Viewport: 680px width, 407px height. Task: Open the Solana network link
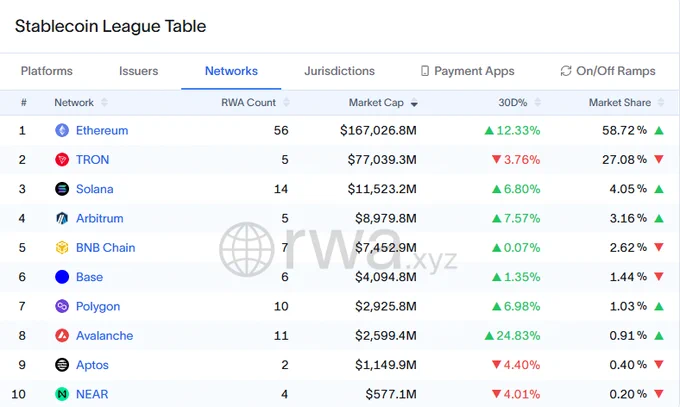pos(95,189)
